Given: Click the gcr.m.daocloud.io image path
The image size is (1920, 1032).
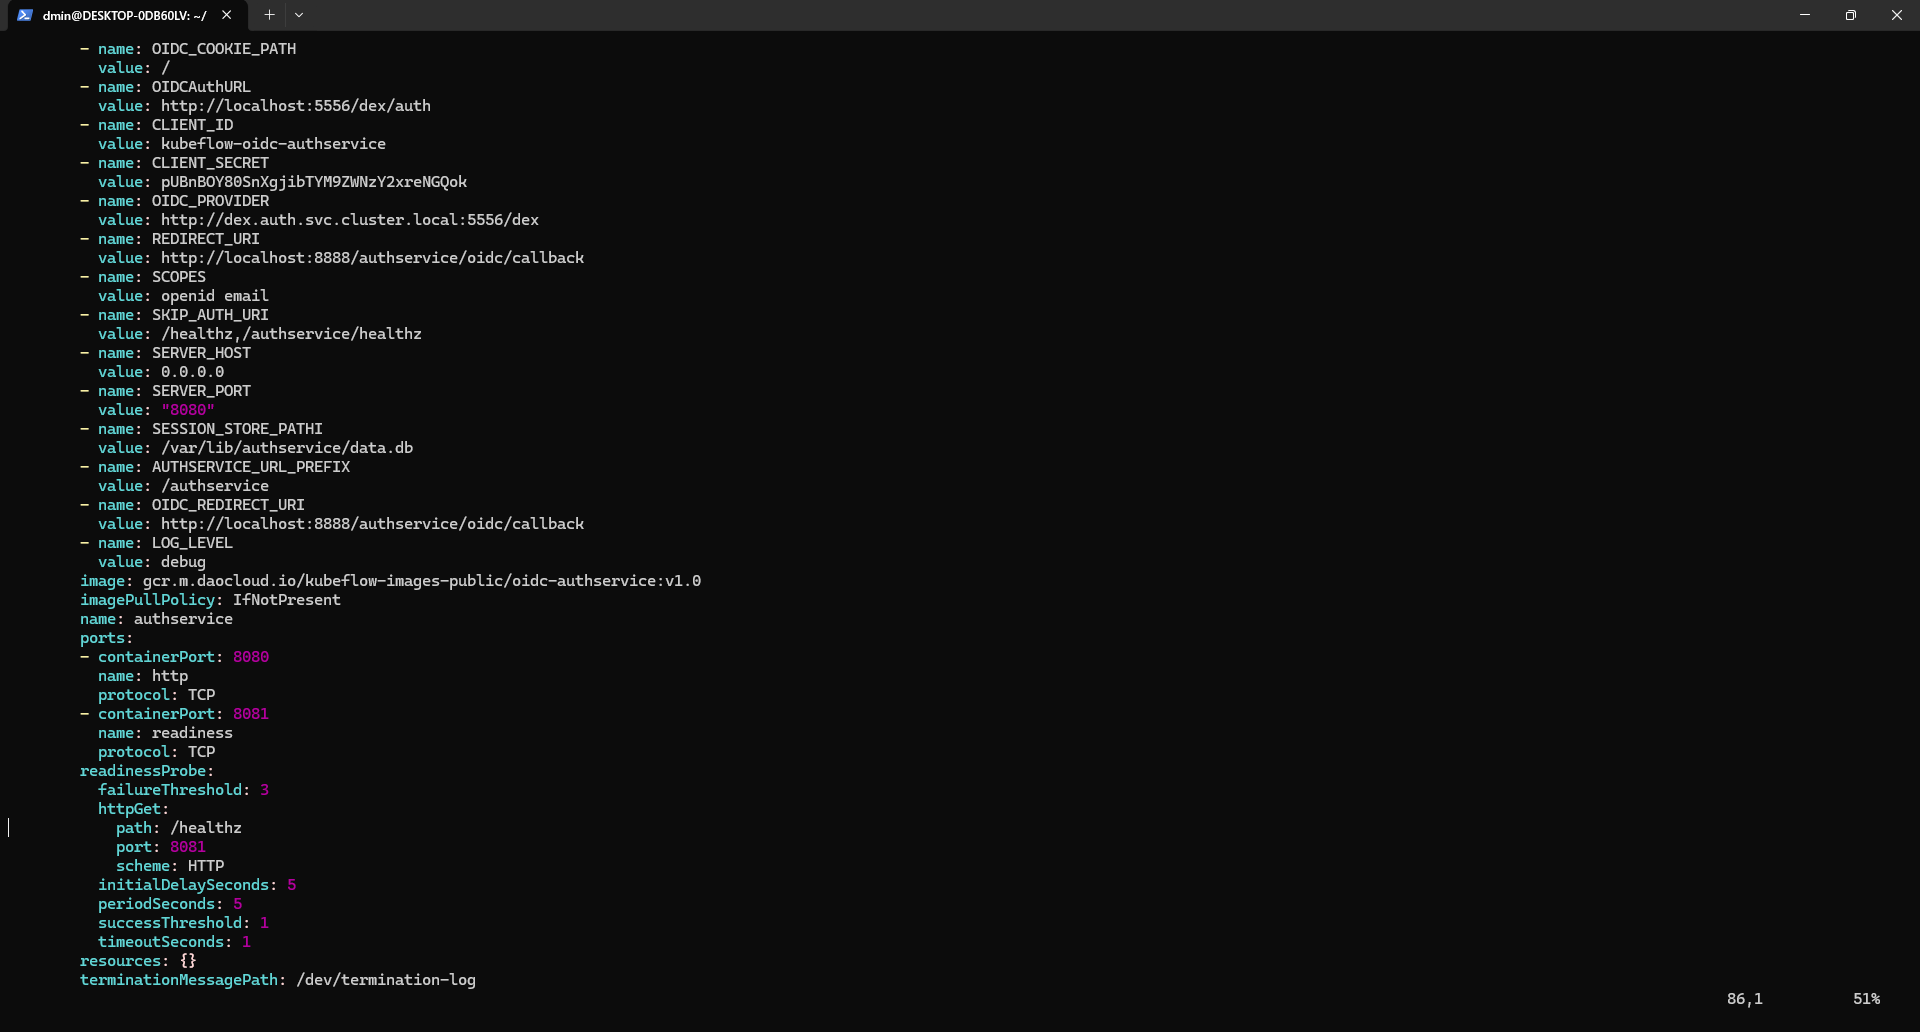Looking at the screenshot, I should coord(422,581).
